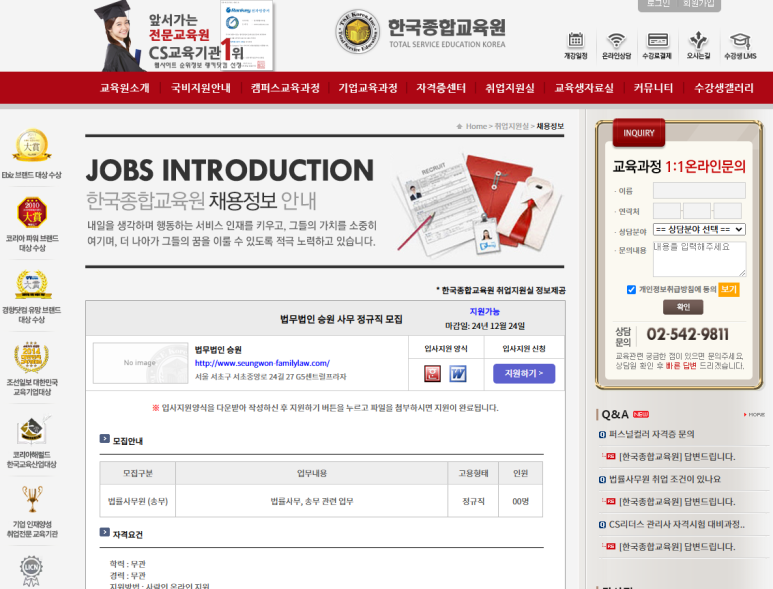Click the 확인 submit button

tap(683, 307)
